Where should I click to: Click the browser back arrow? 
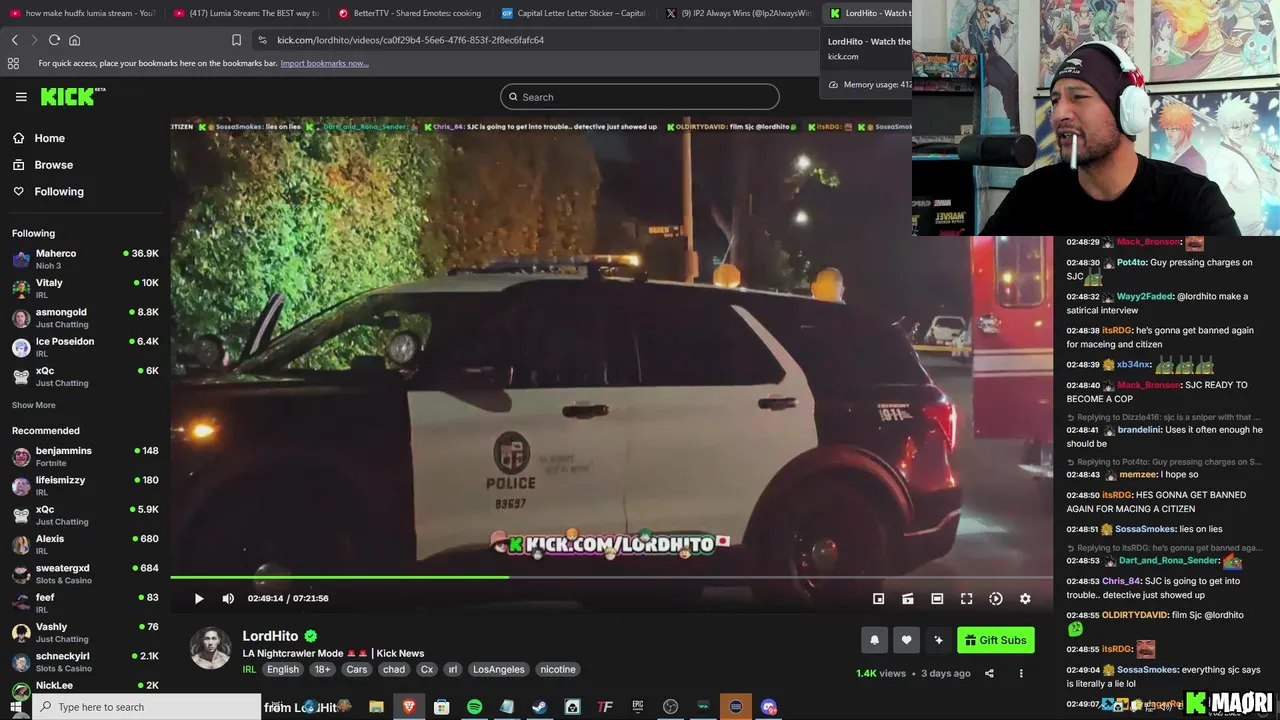tap(14, 40)
